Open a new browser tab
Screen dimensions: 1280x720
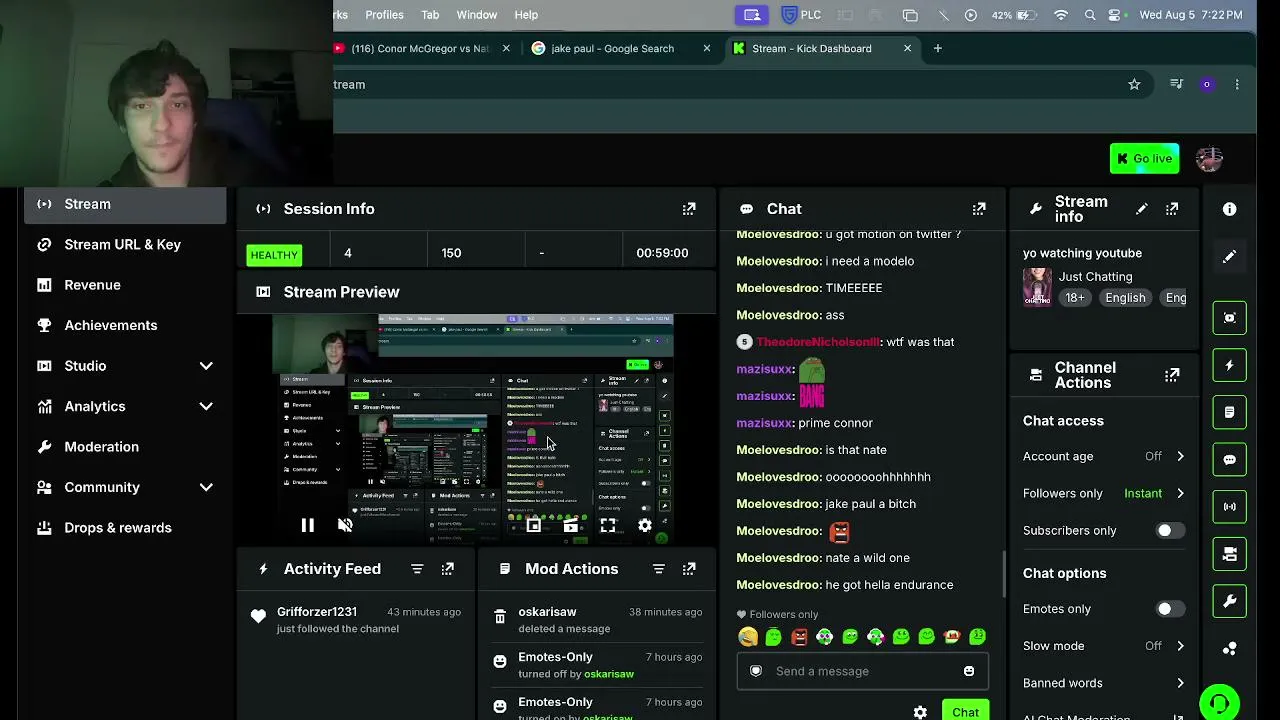coord(937,48)
